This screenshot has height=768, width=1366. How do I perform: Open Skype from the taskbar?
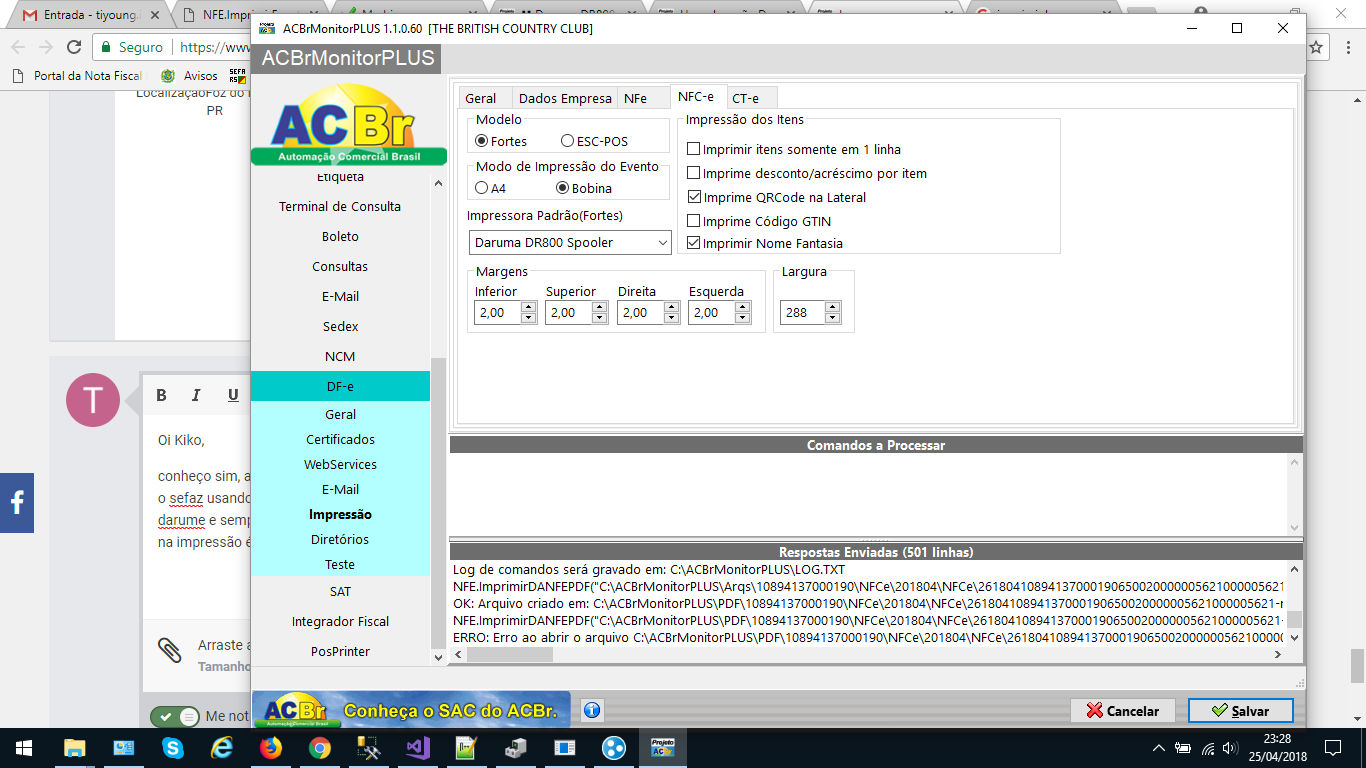[x=173, y=747]
